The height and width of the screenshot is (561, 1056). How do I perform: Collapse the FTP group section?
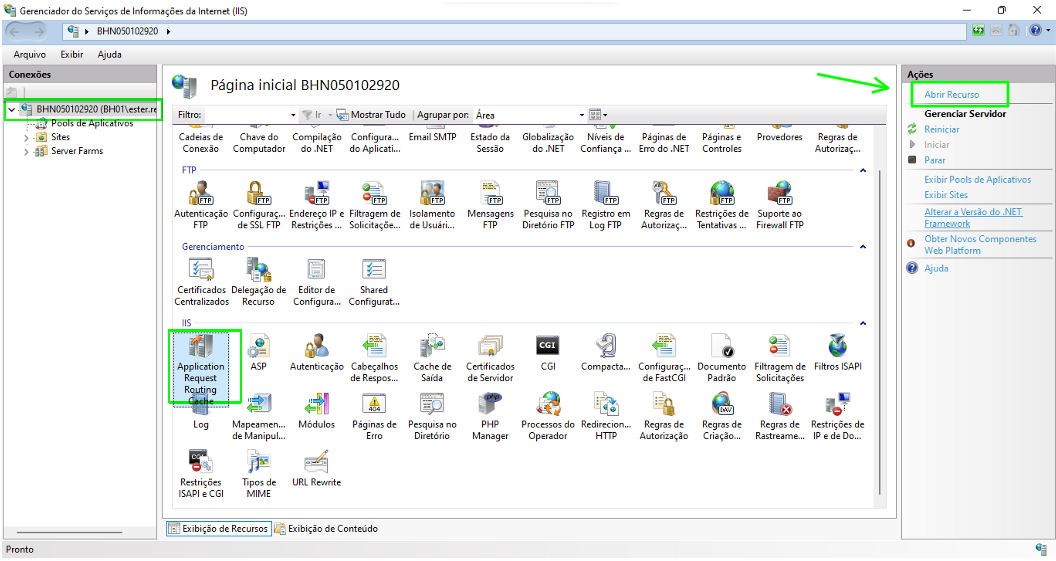tap(863, 170)
